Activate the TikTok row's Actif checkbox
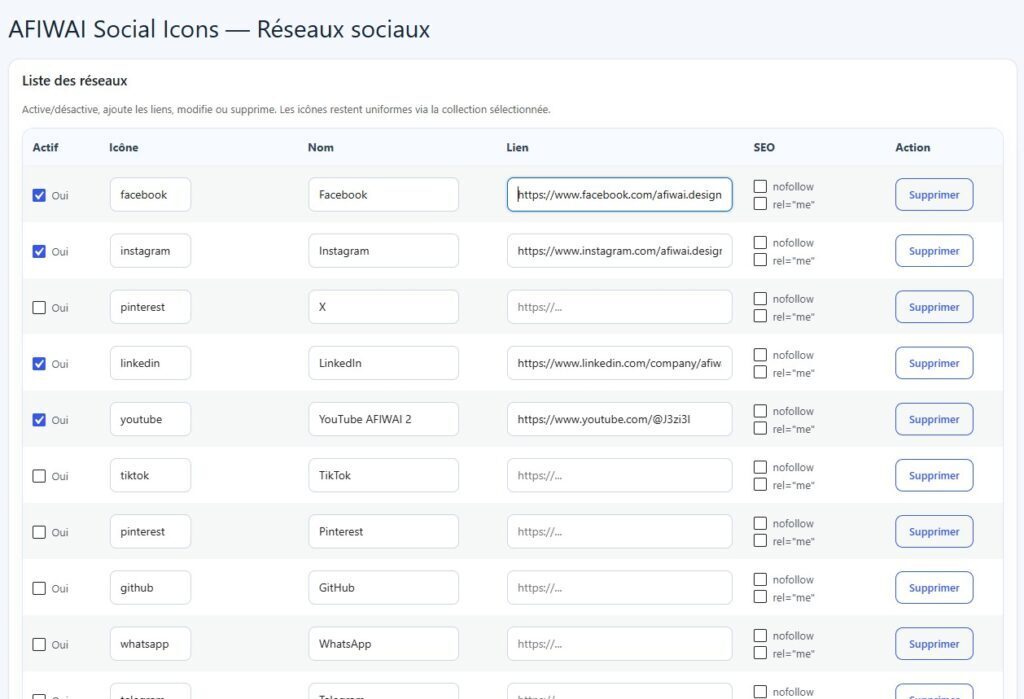 pos(39,476)
